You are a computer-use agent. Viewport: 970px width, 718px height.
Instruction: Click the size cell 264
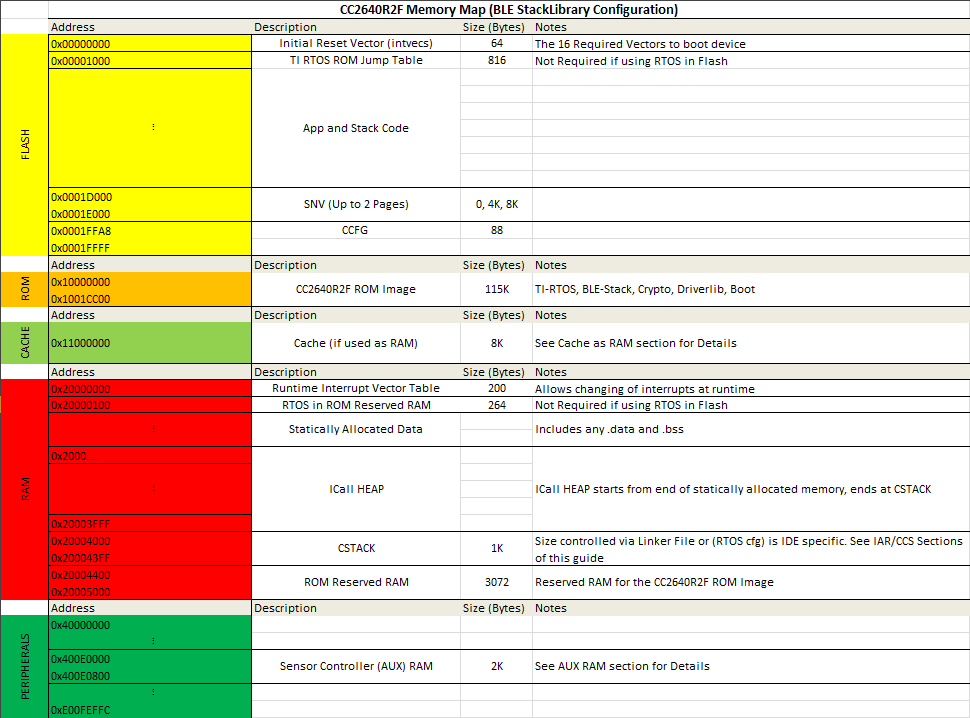pyautogui.click(x=497, y=405)
